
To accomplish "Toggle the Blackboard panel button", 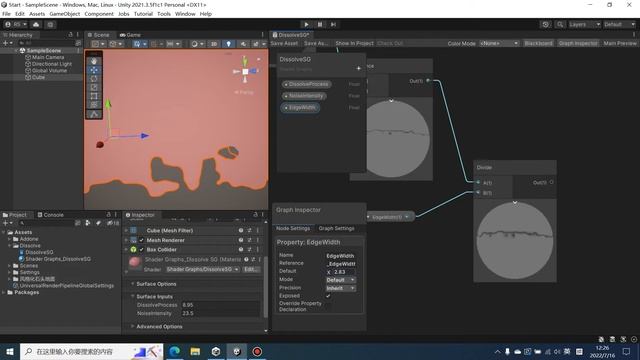I will [x=539, y=43].
